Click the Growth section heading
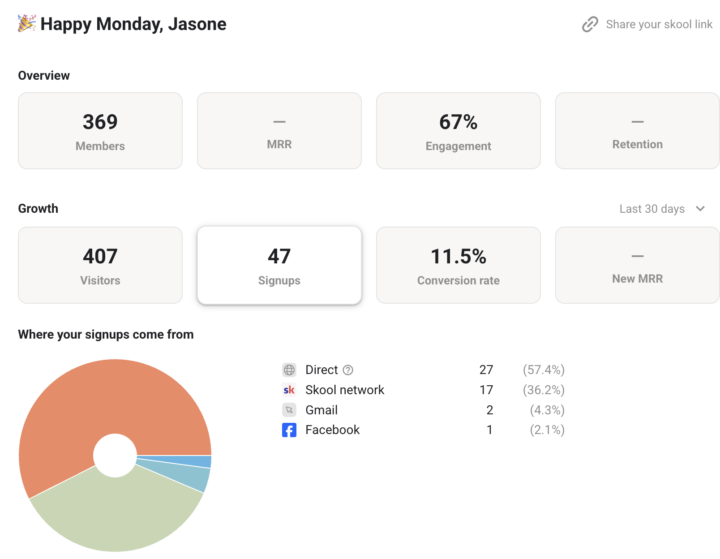 pyautogui.click(x=38, y=209)
